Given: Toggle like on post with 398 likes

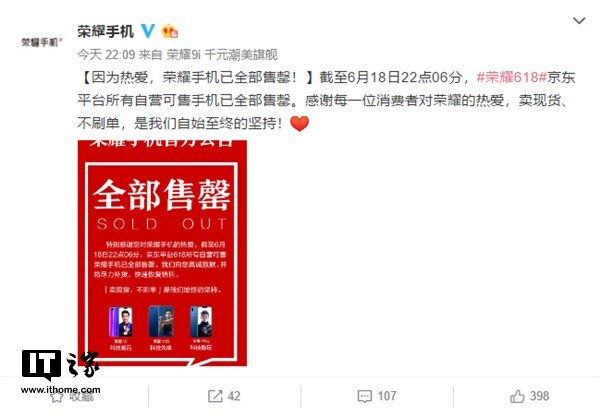Looking at the screenshot, I should [530, 396].
